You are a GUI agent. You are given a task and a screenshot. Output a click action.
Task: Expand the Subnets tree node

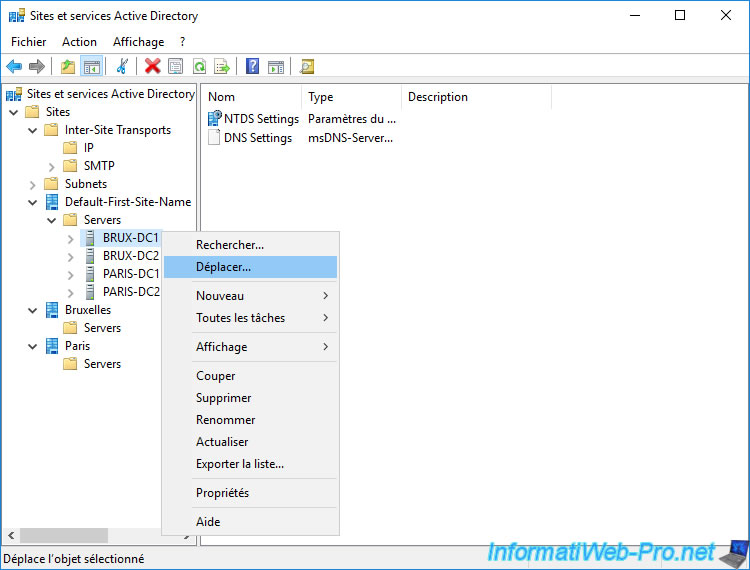33,184
